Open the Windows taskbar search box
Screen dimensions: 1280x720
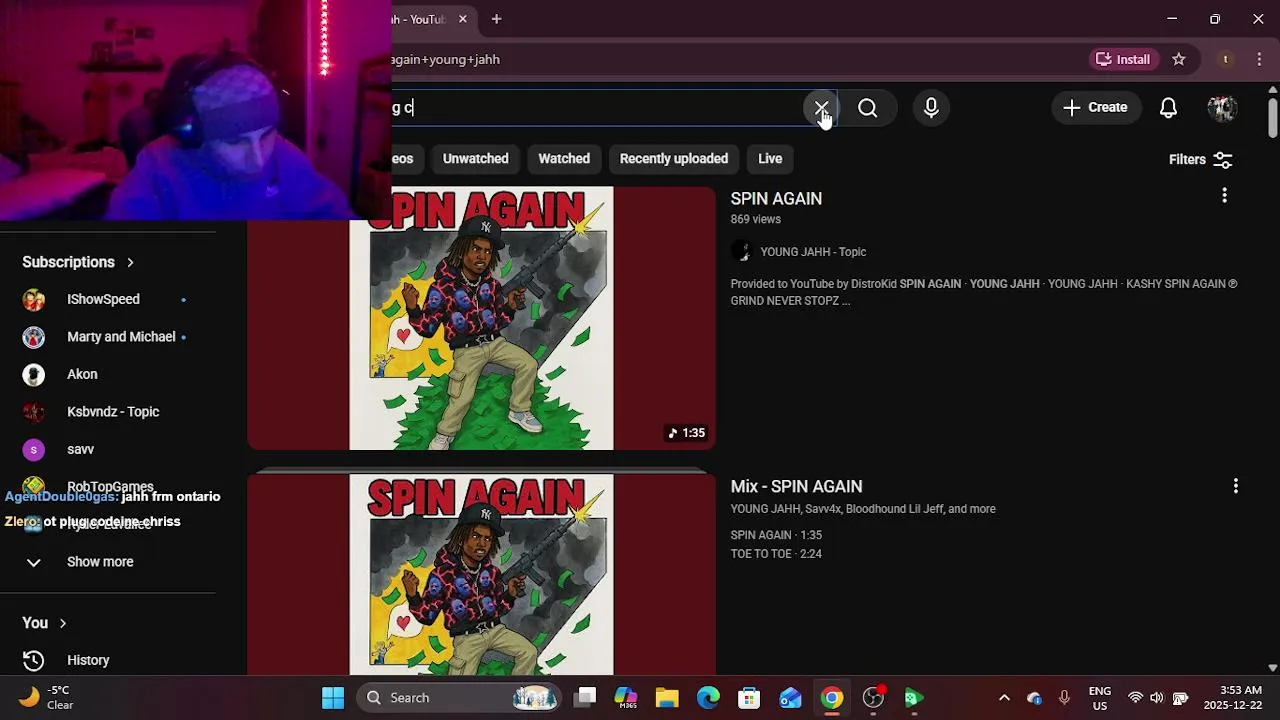tap(460, 698)
